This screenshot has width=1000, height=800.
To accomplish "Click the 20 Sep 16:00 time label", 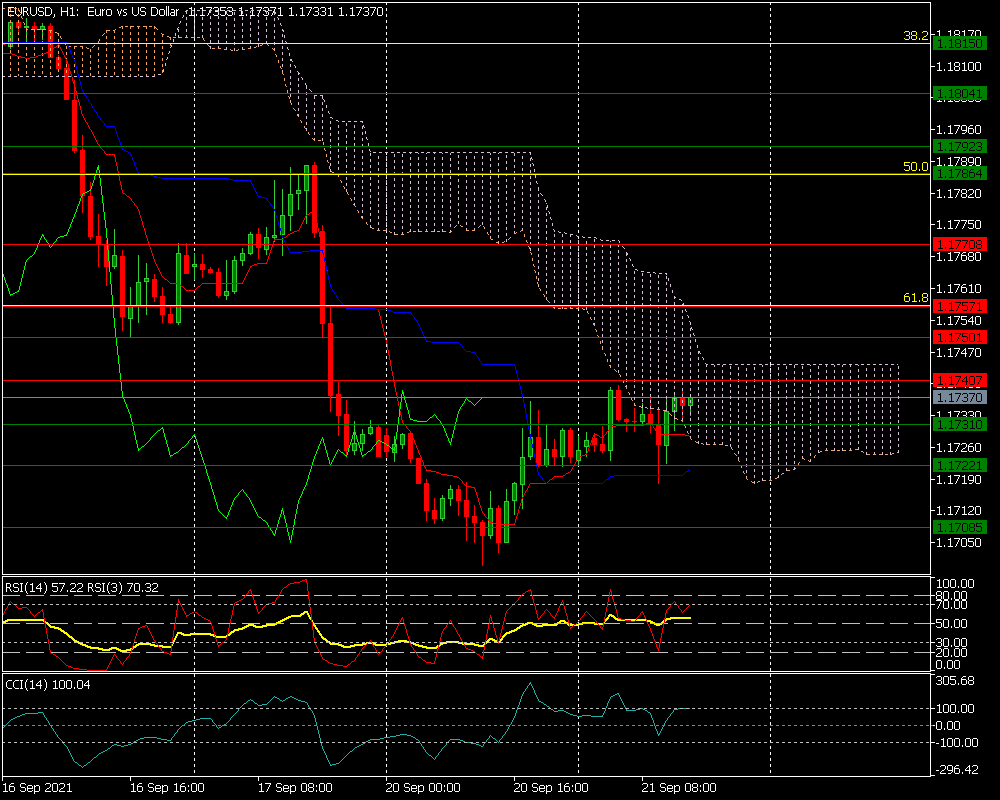I will tap(552, 787).
